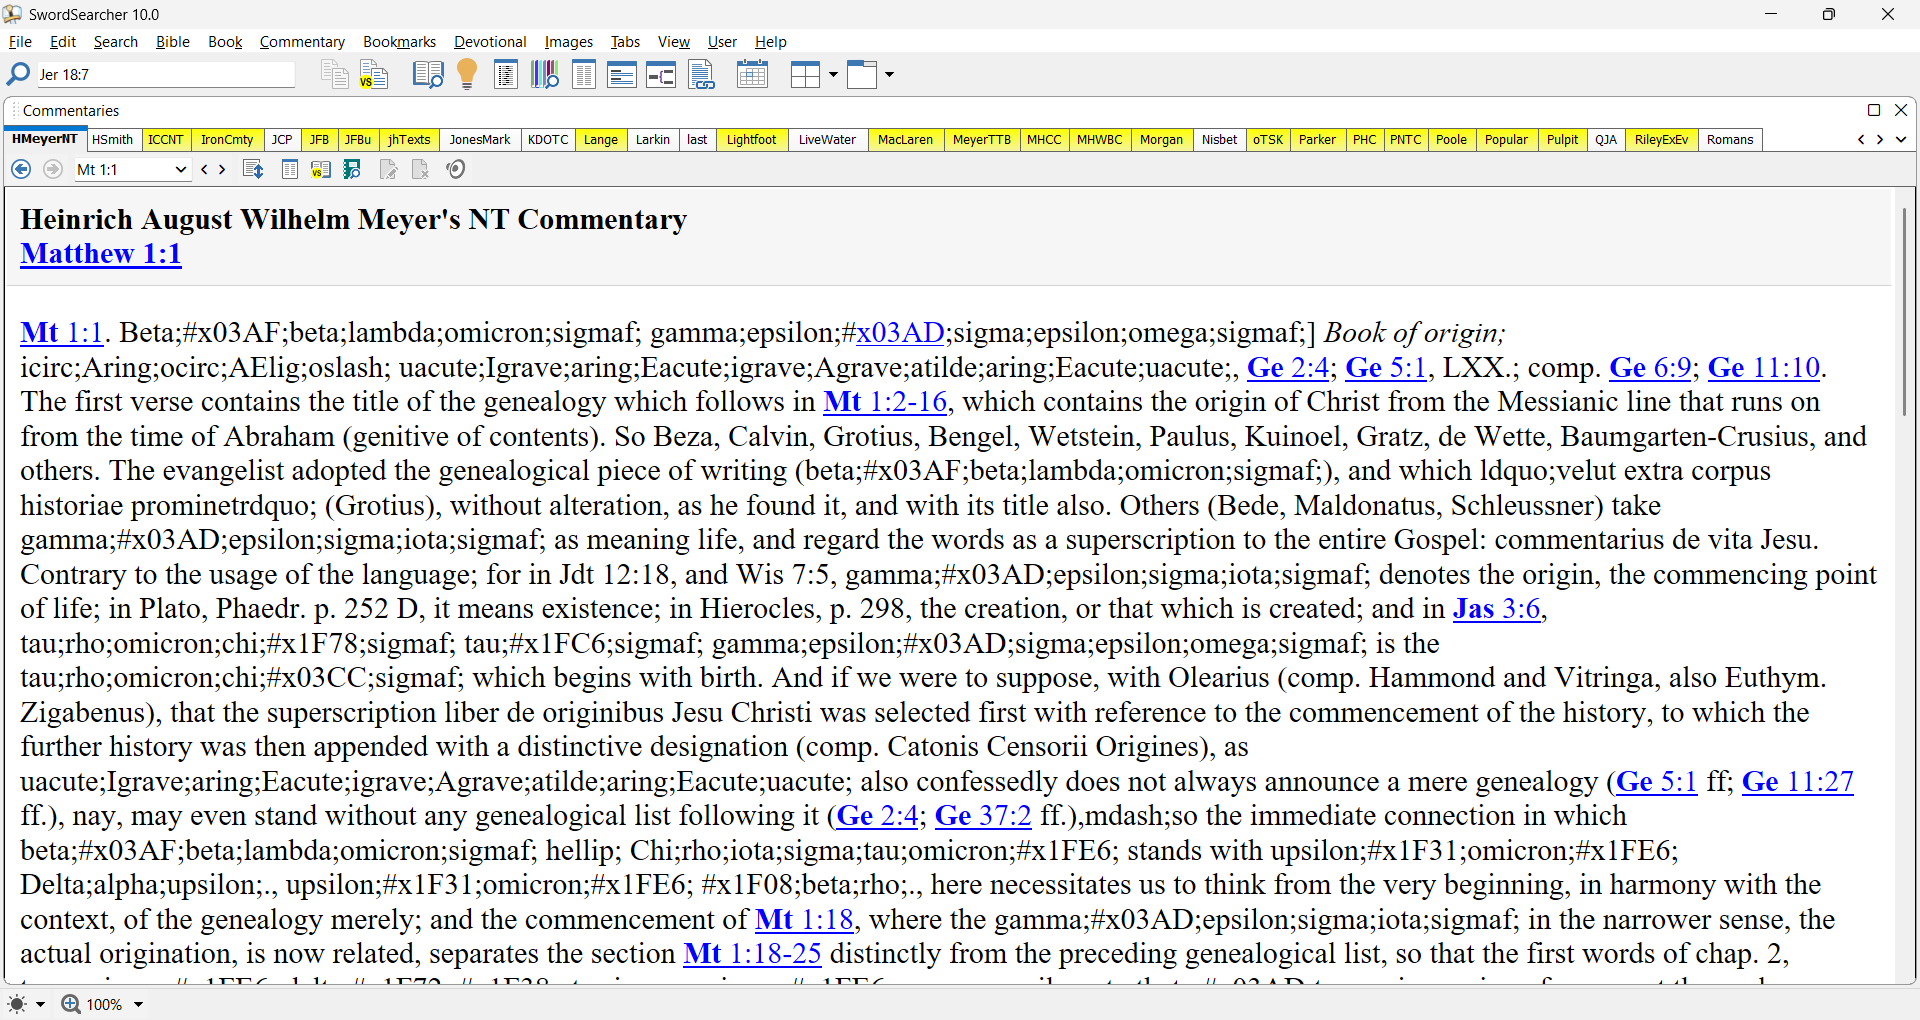Click the search magnifier icon beside the verse box

click(x=18, y=74)
